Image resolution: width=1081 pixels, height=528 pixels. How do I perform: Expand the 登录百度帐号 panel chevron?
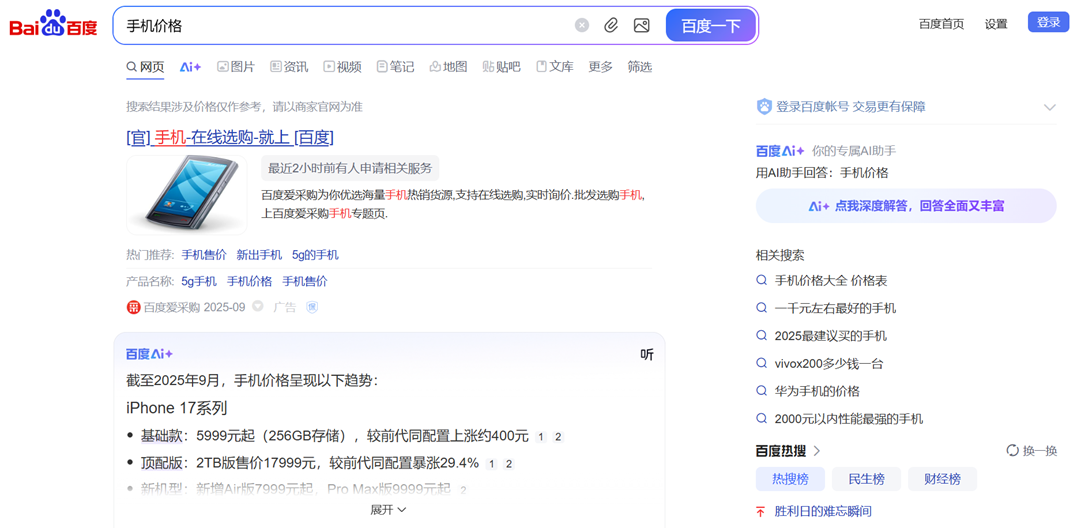pos(1049,107)
